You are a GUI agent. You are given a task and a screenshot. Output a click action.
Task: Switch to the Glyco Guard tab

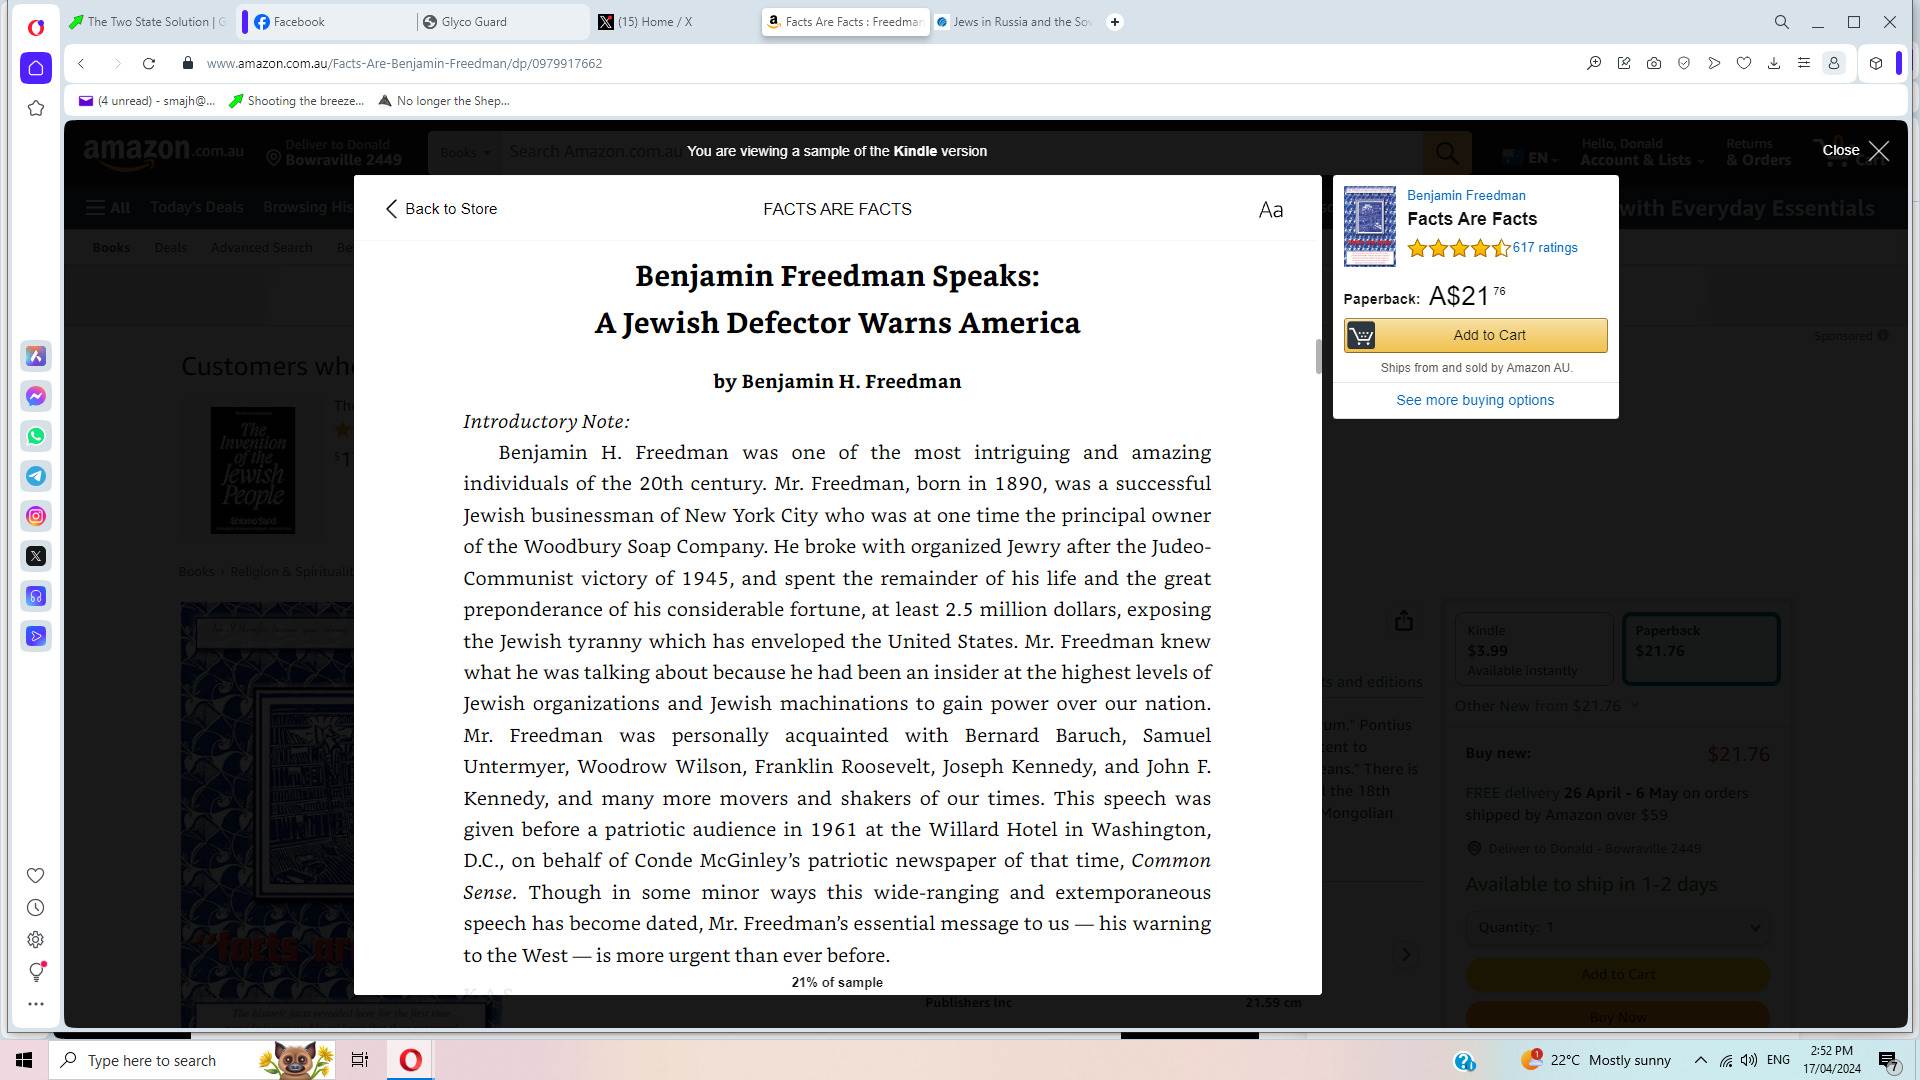coord(500,21)
